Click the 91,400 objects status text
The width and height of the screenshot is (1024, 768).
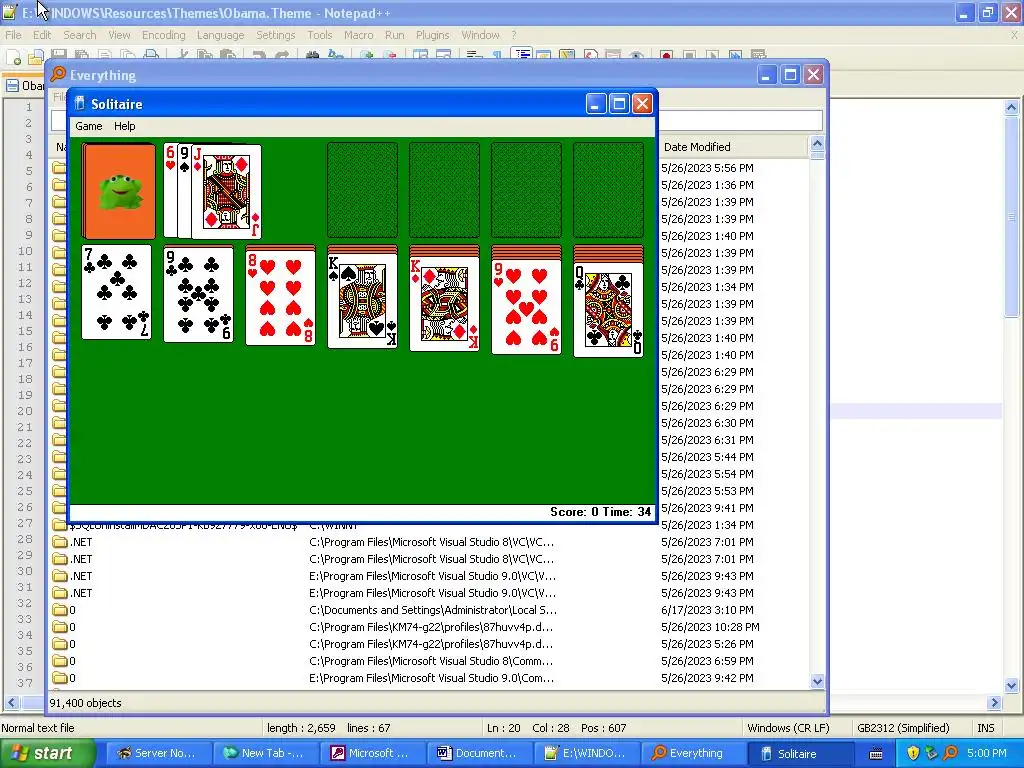tap(86, 703)
